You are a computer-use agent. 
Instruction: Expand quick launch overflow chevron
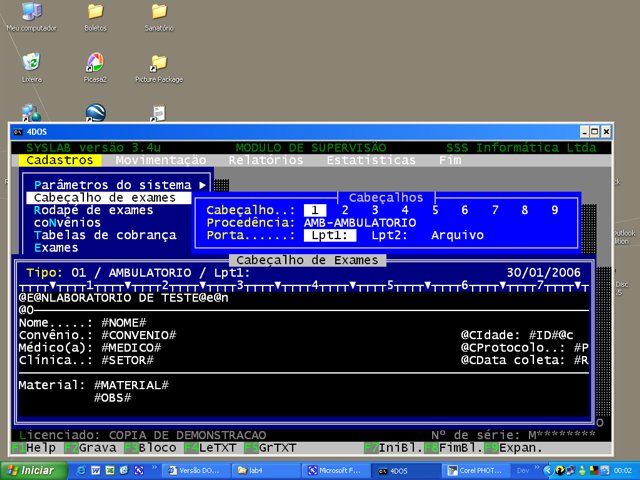[154, 468]
